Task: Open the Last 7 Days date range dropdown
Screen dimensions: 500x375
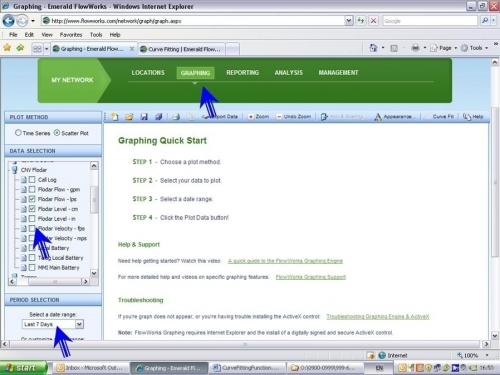Action: tap(79, 324)
